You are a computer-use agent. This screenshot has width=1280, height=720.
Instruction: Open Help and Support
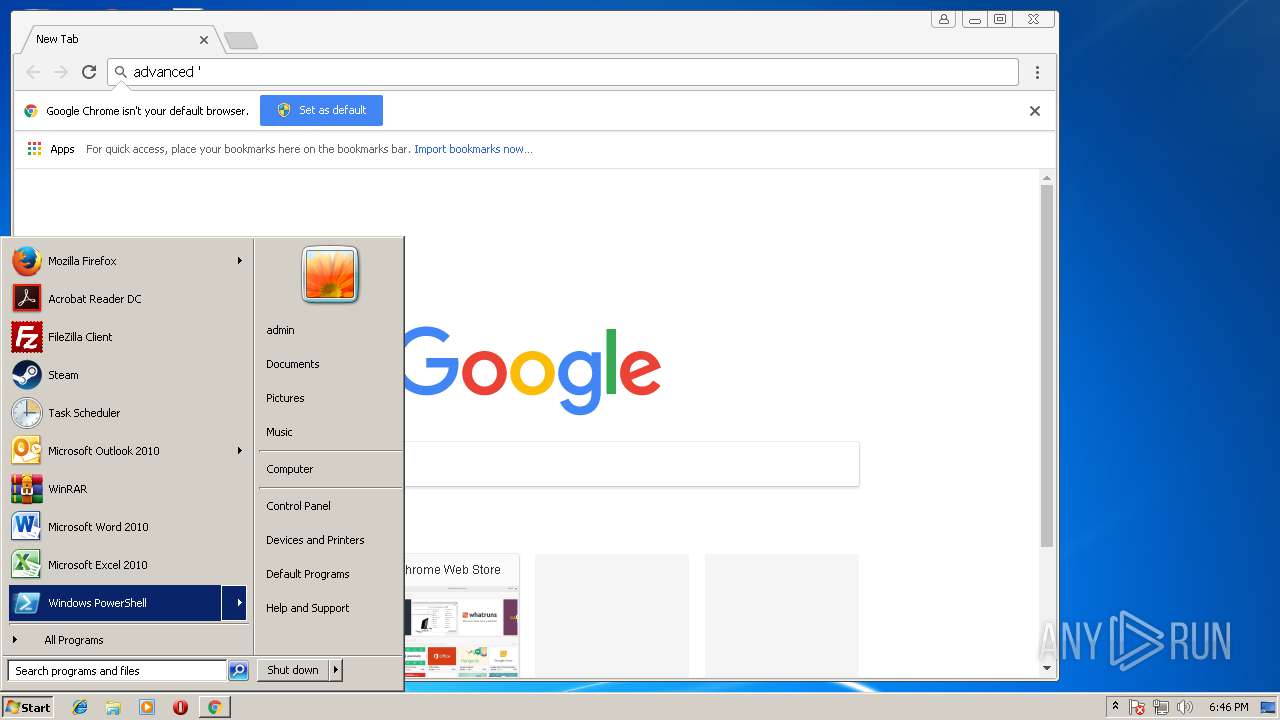[308, 608]
